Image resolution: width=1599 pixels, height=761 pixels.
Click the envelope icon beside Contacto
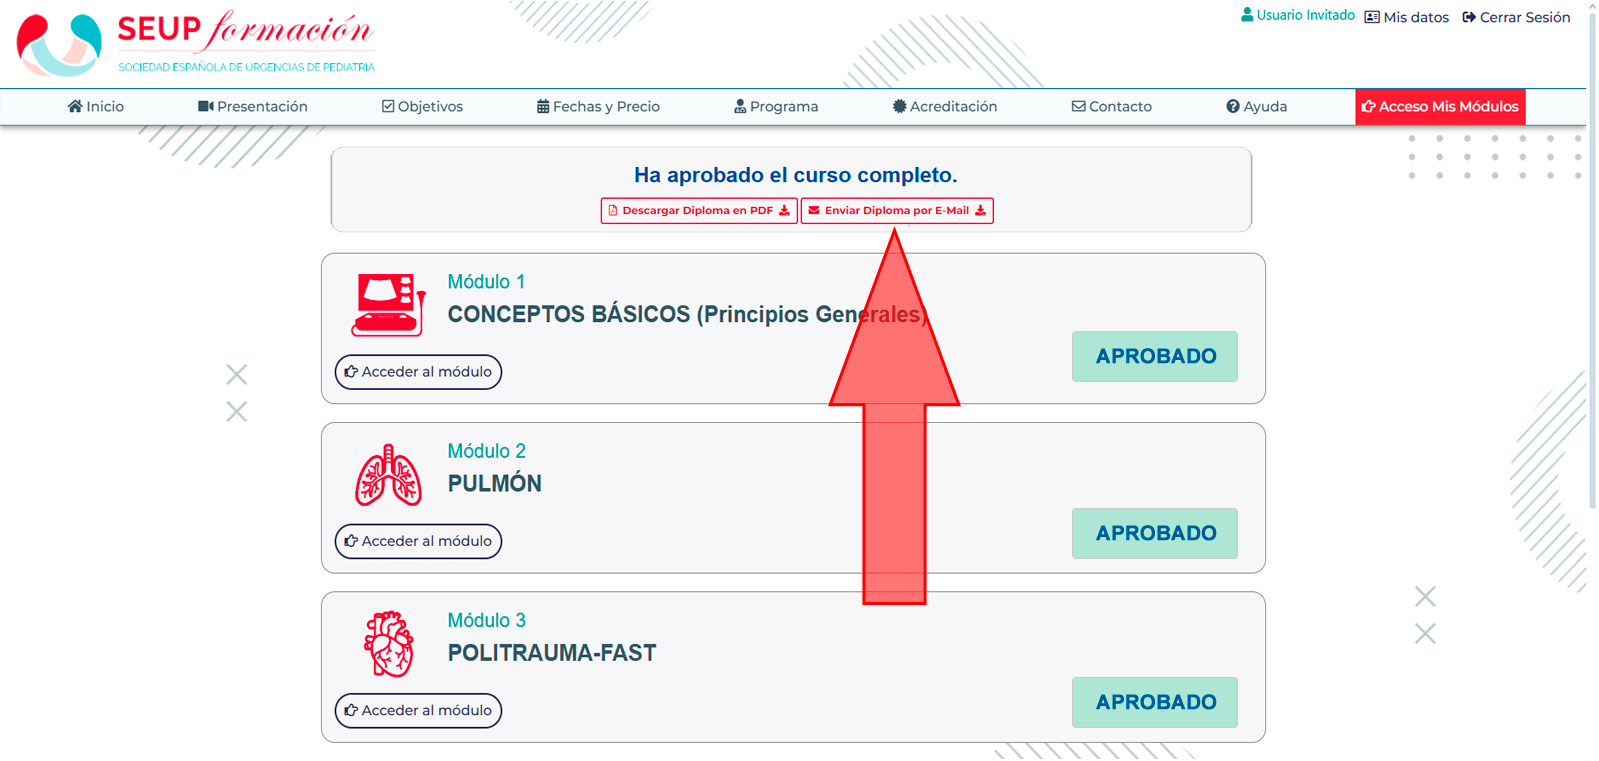(1078, 106)
